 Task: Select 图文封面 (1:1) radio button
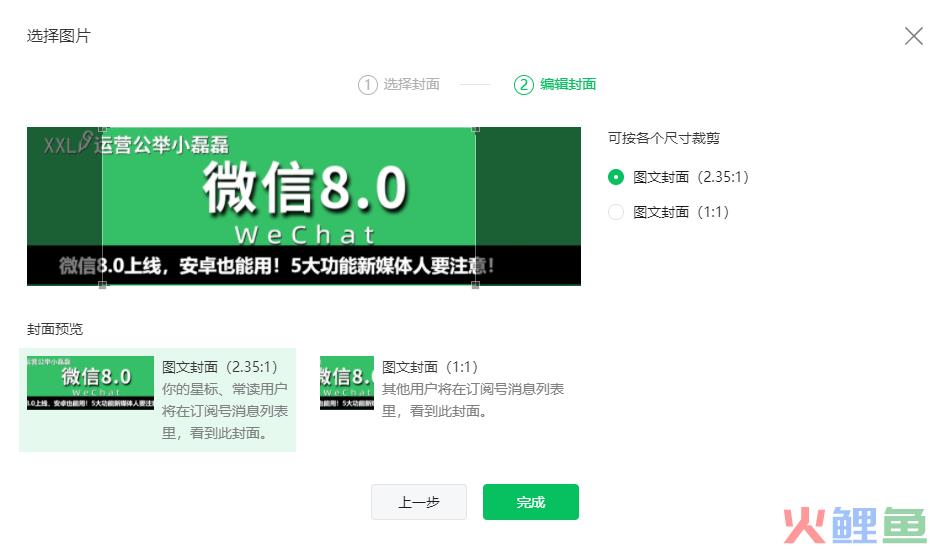(616, 212)
